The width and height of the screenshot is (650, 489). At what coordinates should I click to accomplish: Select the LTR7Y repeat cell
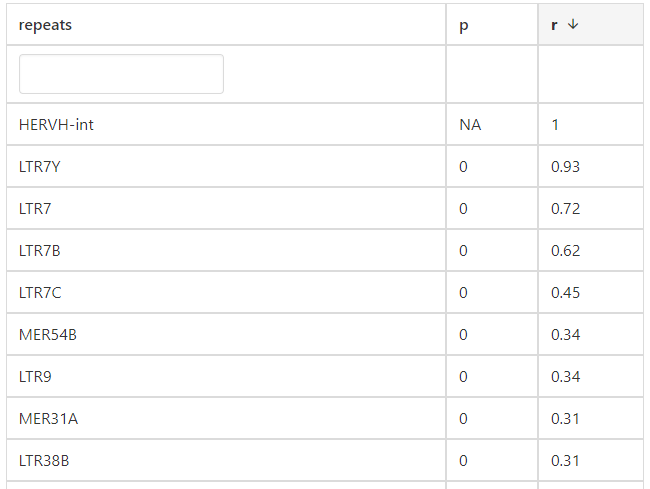pos(40,167)
